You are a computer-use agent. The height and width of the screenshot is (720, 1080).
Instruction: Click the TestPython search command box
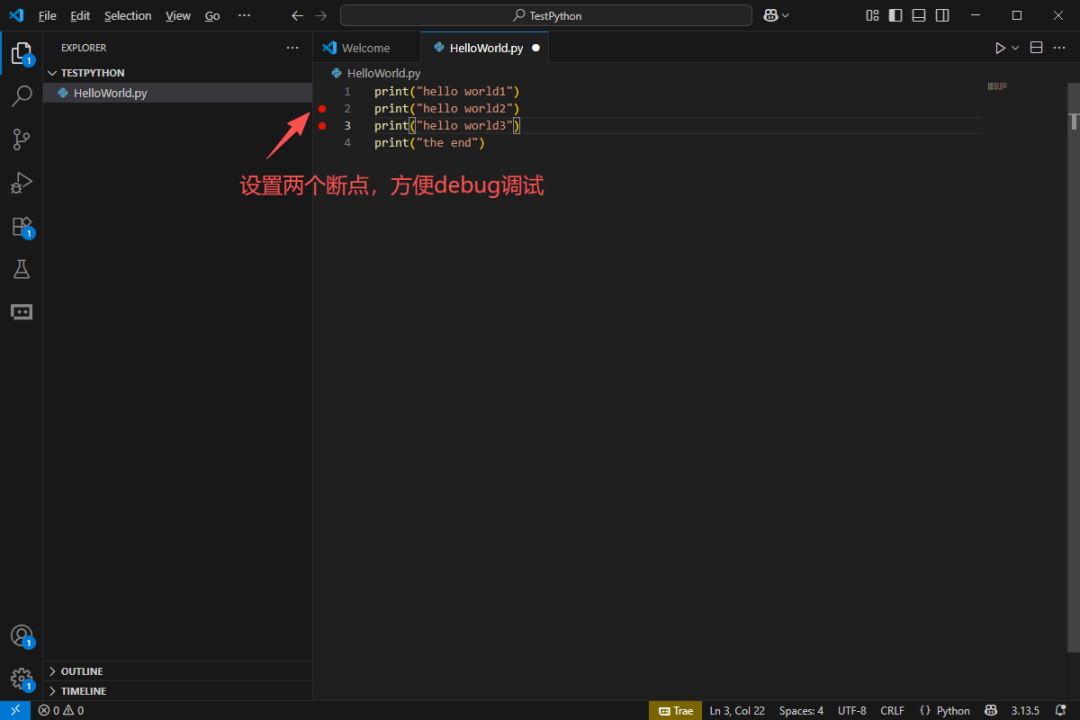[546, 15]
